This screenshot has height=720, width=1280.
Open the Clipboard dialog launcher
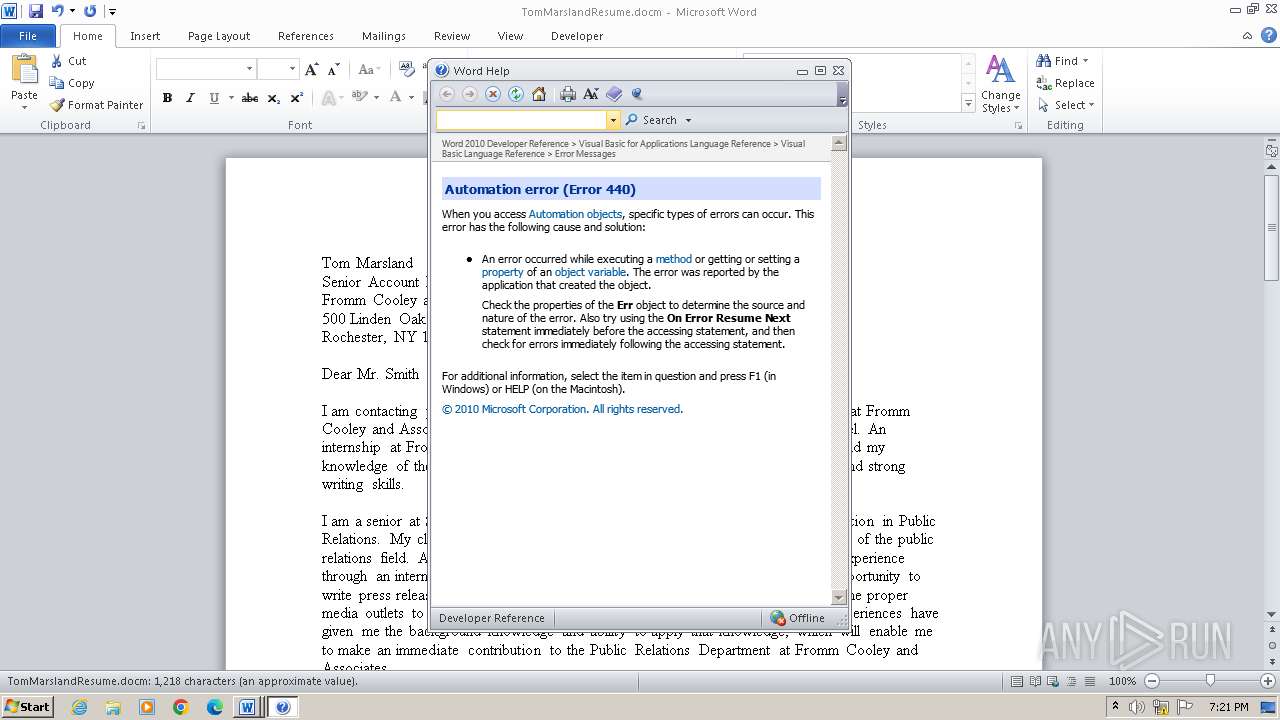pyautogui.click(x=141, y=126)
